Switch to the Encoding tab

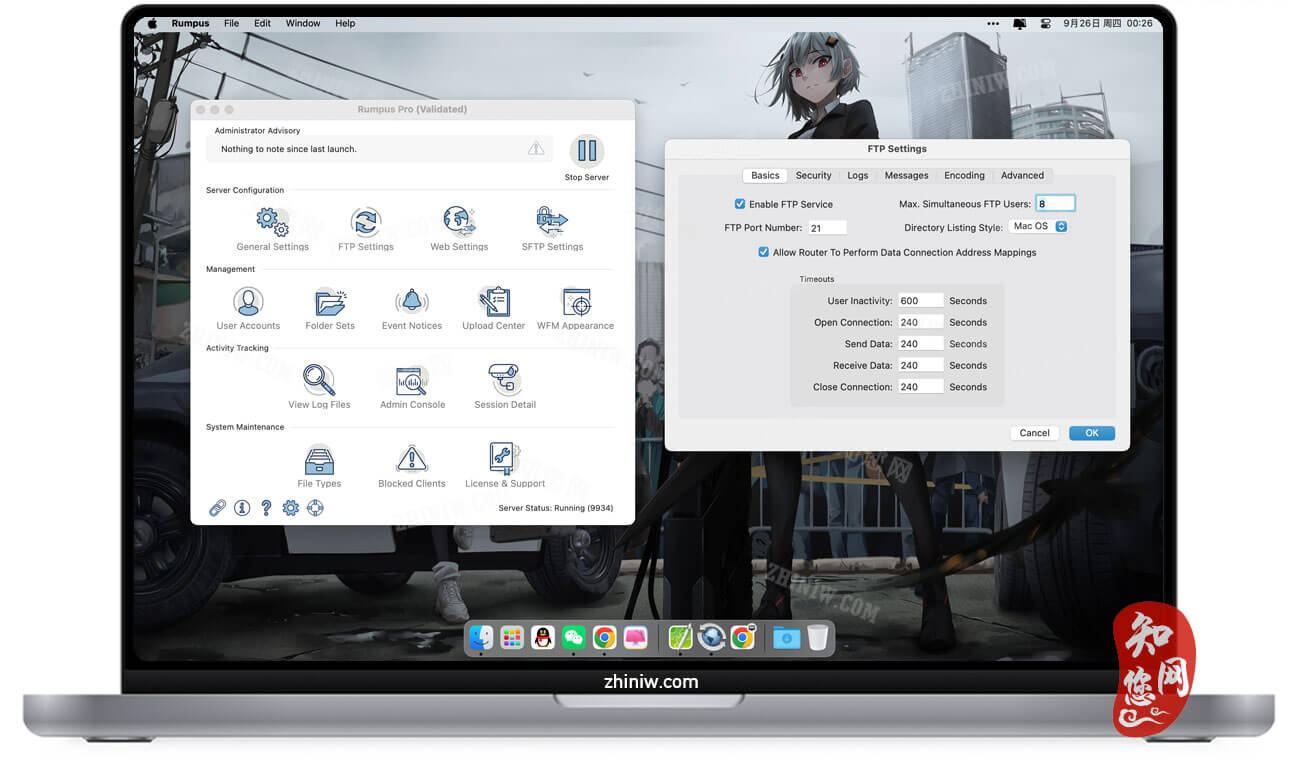(x=964, y=175)
